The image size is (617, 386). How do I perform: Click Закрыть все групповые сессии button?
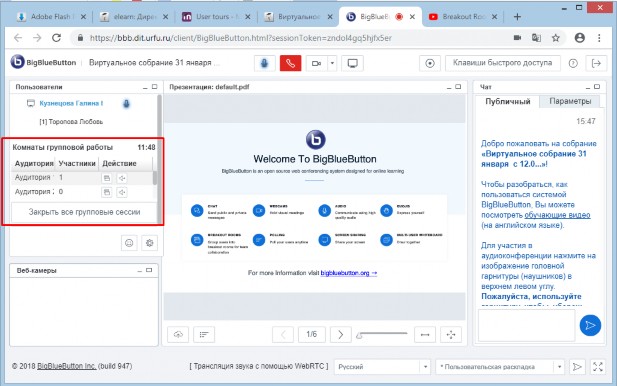click(x=84, y=212)
